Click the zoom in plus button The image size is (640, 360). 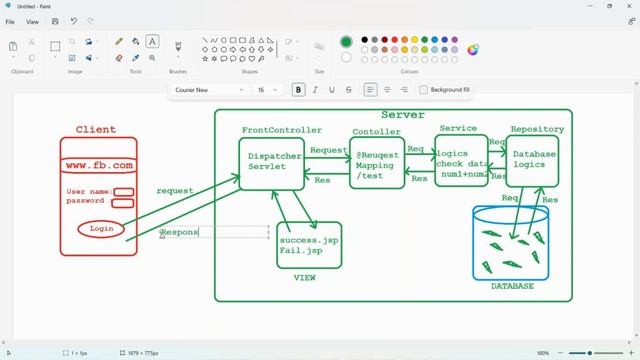pyautogui.click(x=631, y=353)
